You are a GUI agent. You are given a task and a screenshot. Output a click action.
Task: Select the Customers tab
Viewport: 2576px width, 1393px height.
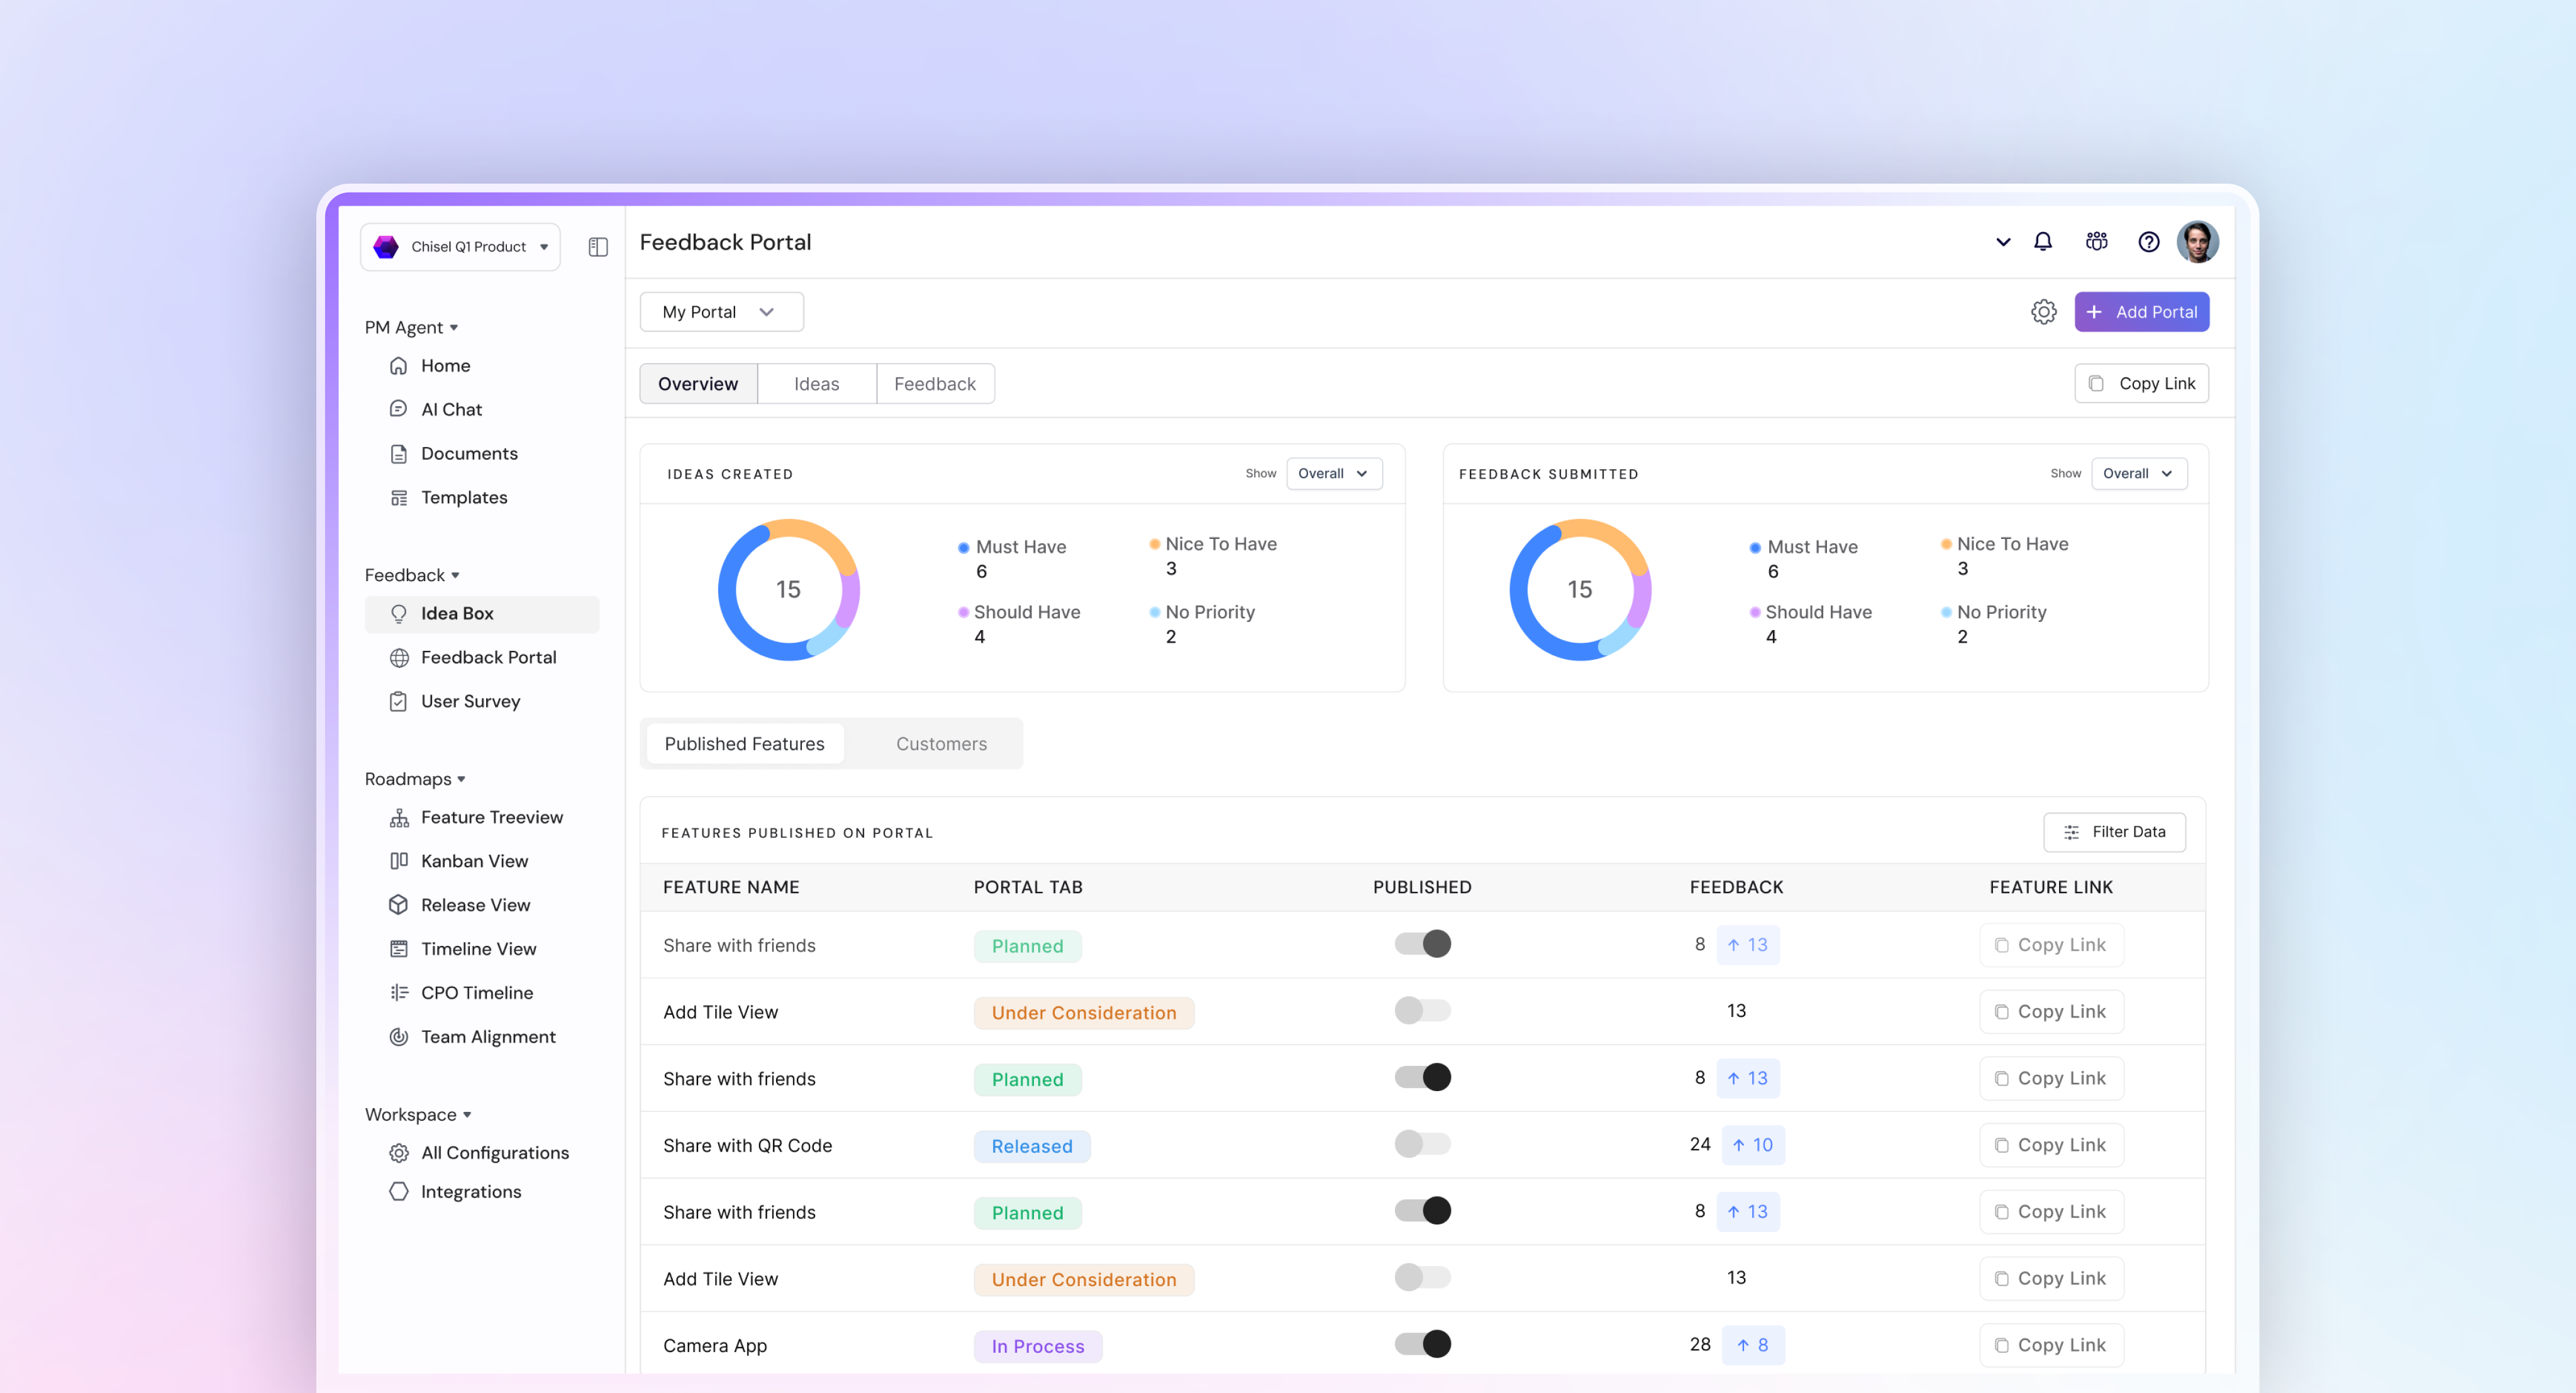(941, 744)
